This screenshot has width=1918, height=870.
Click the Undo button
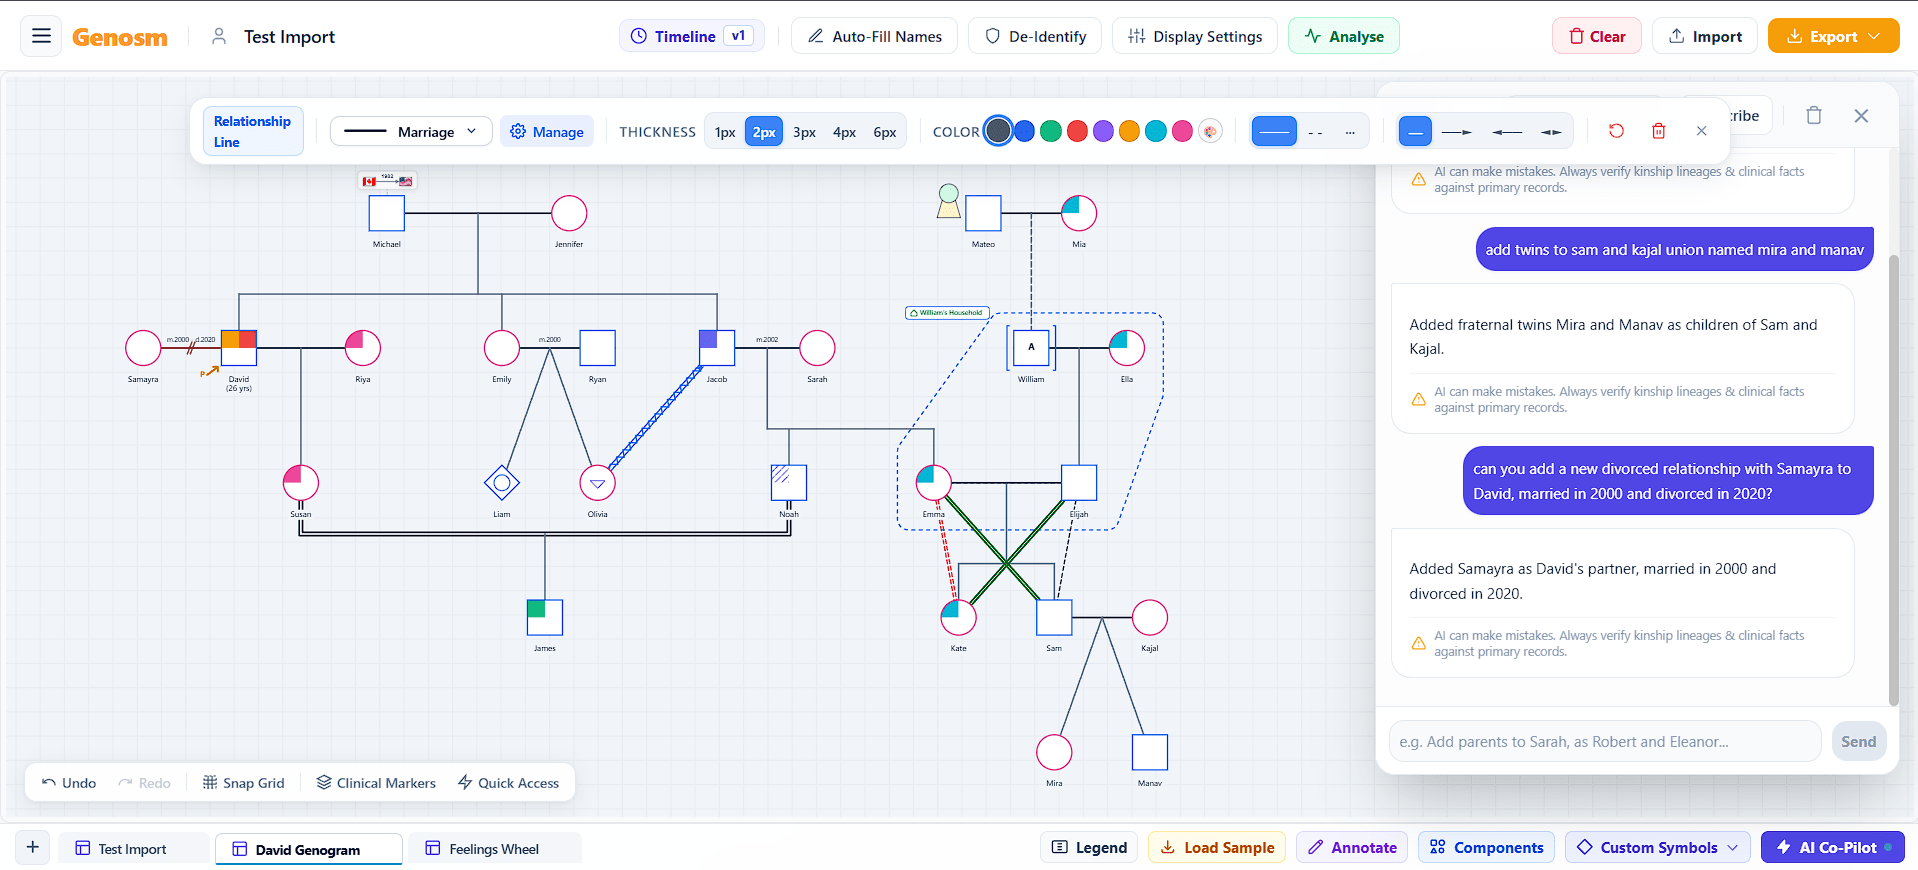coord(69,783)
